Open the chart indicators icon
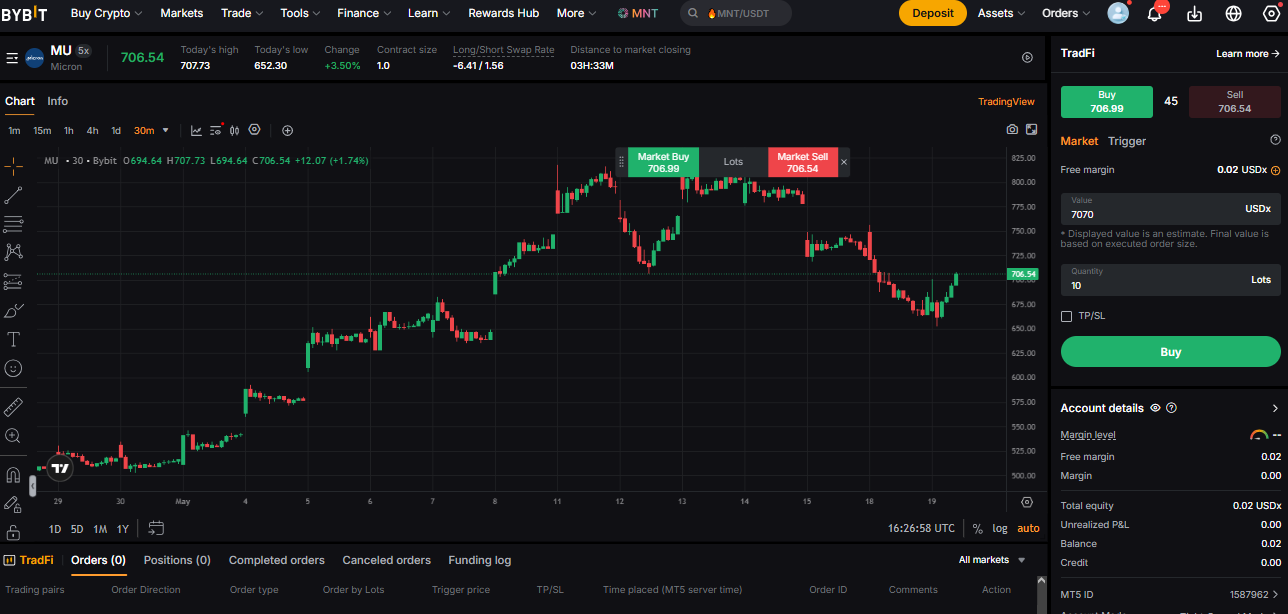The image size is (1288, 614). point(196,130)
